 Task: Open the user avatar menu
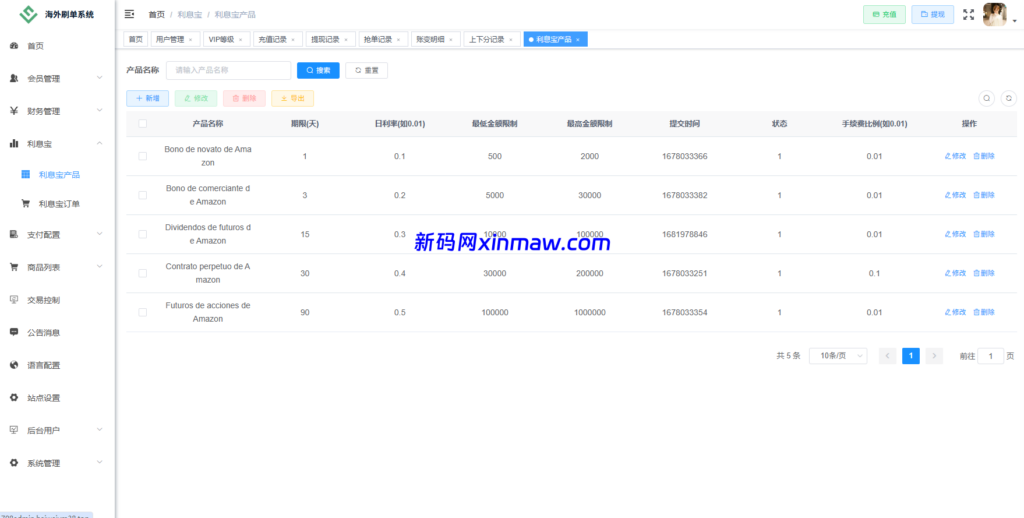pos(994,14)
